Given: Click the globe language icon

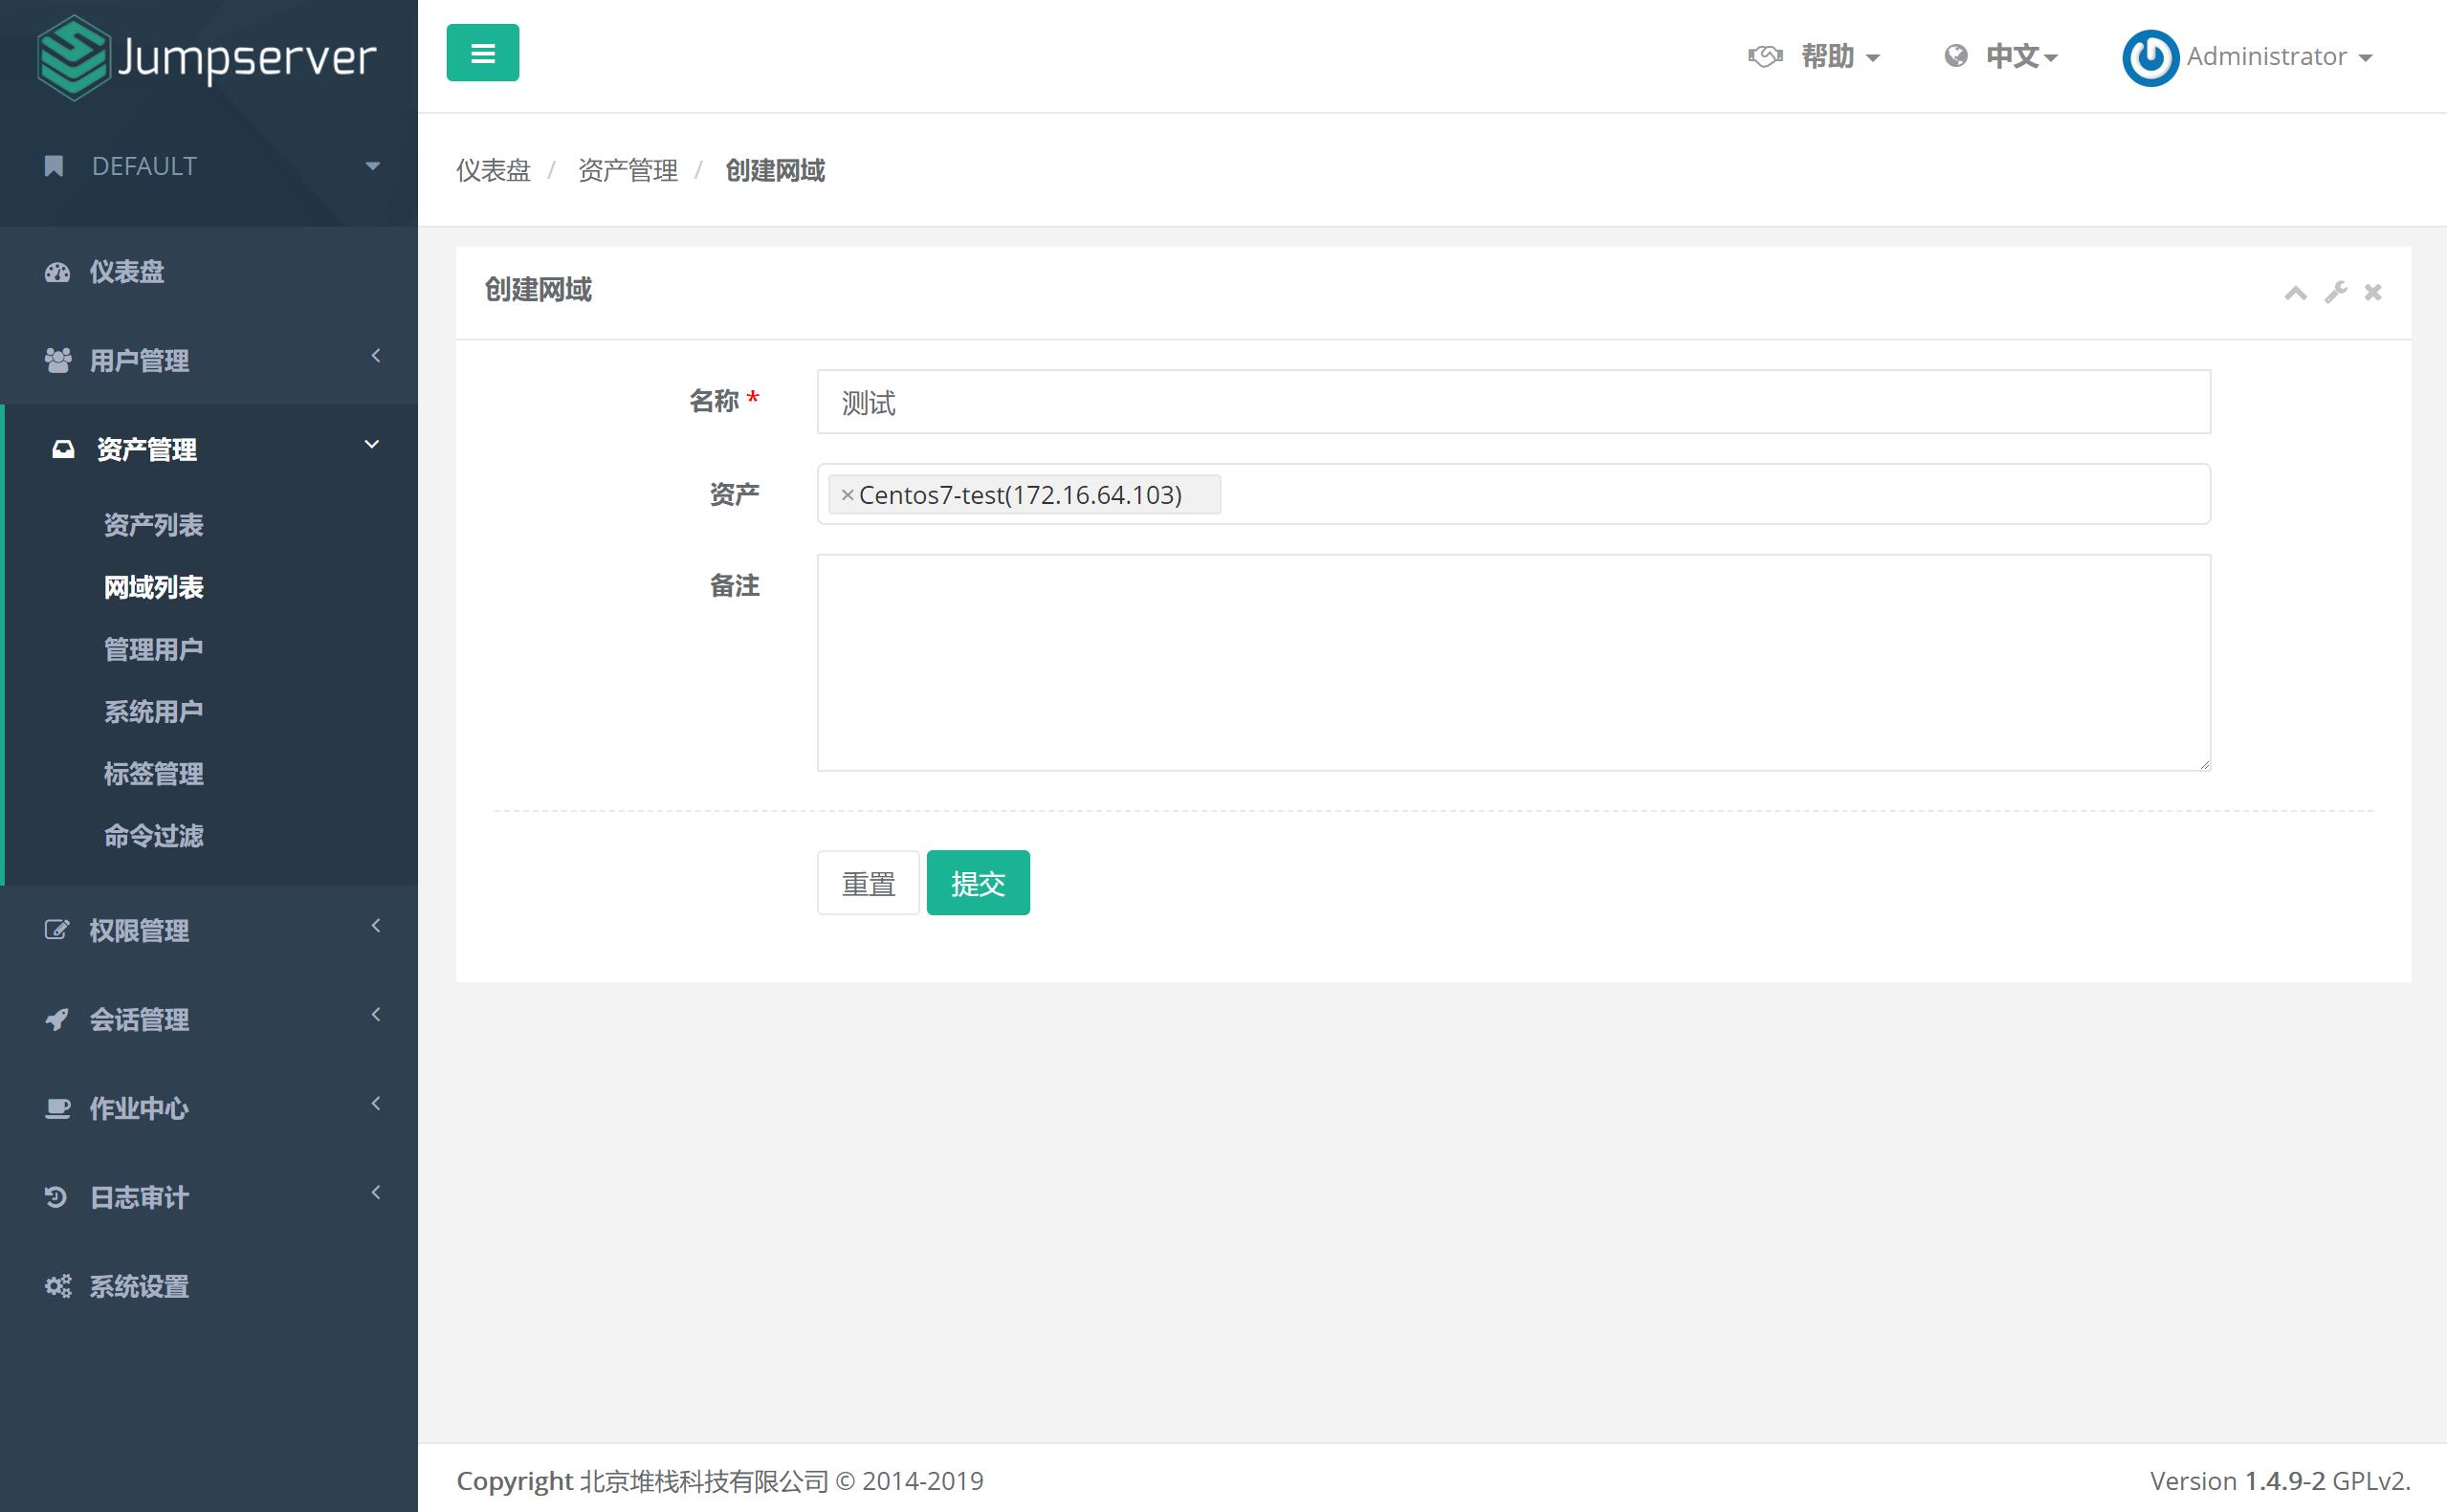Looking at the screenshot, I should coord(1956,56).
